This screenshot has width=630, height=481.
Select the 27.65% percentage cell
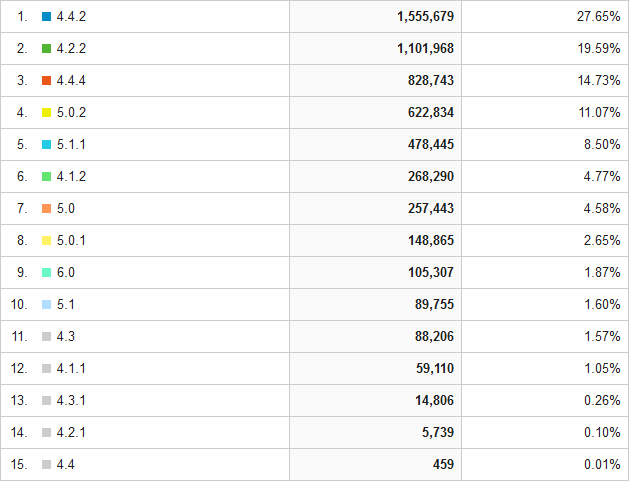click(545, 16)
